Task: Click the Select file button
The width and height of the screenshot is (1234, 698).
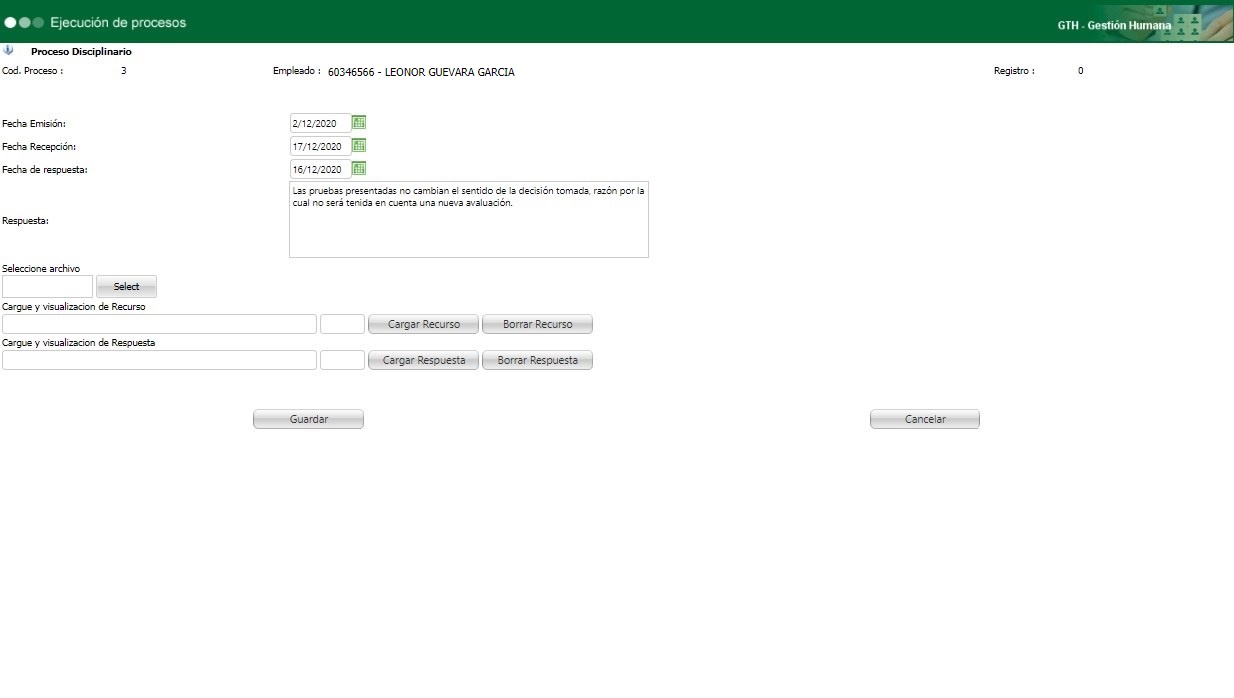Action: pyautogui.click(x=127, y=287)
